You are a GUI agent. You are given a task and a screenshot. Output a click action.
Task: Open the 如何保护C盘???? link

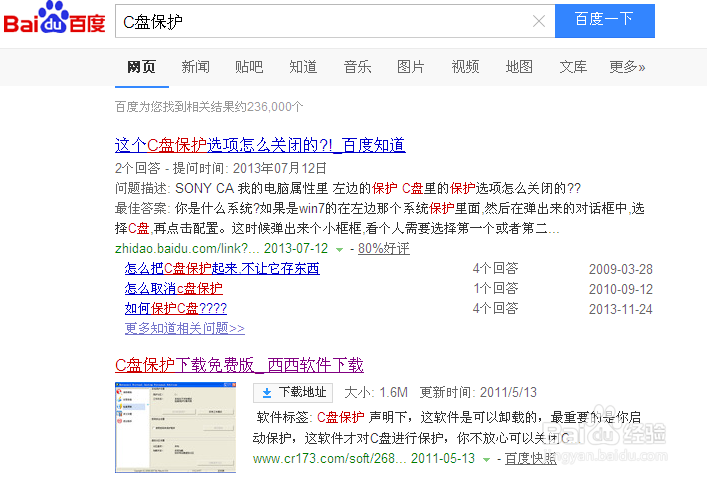pos(176,308)
